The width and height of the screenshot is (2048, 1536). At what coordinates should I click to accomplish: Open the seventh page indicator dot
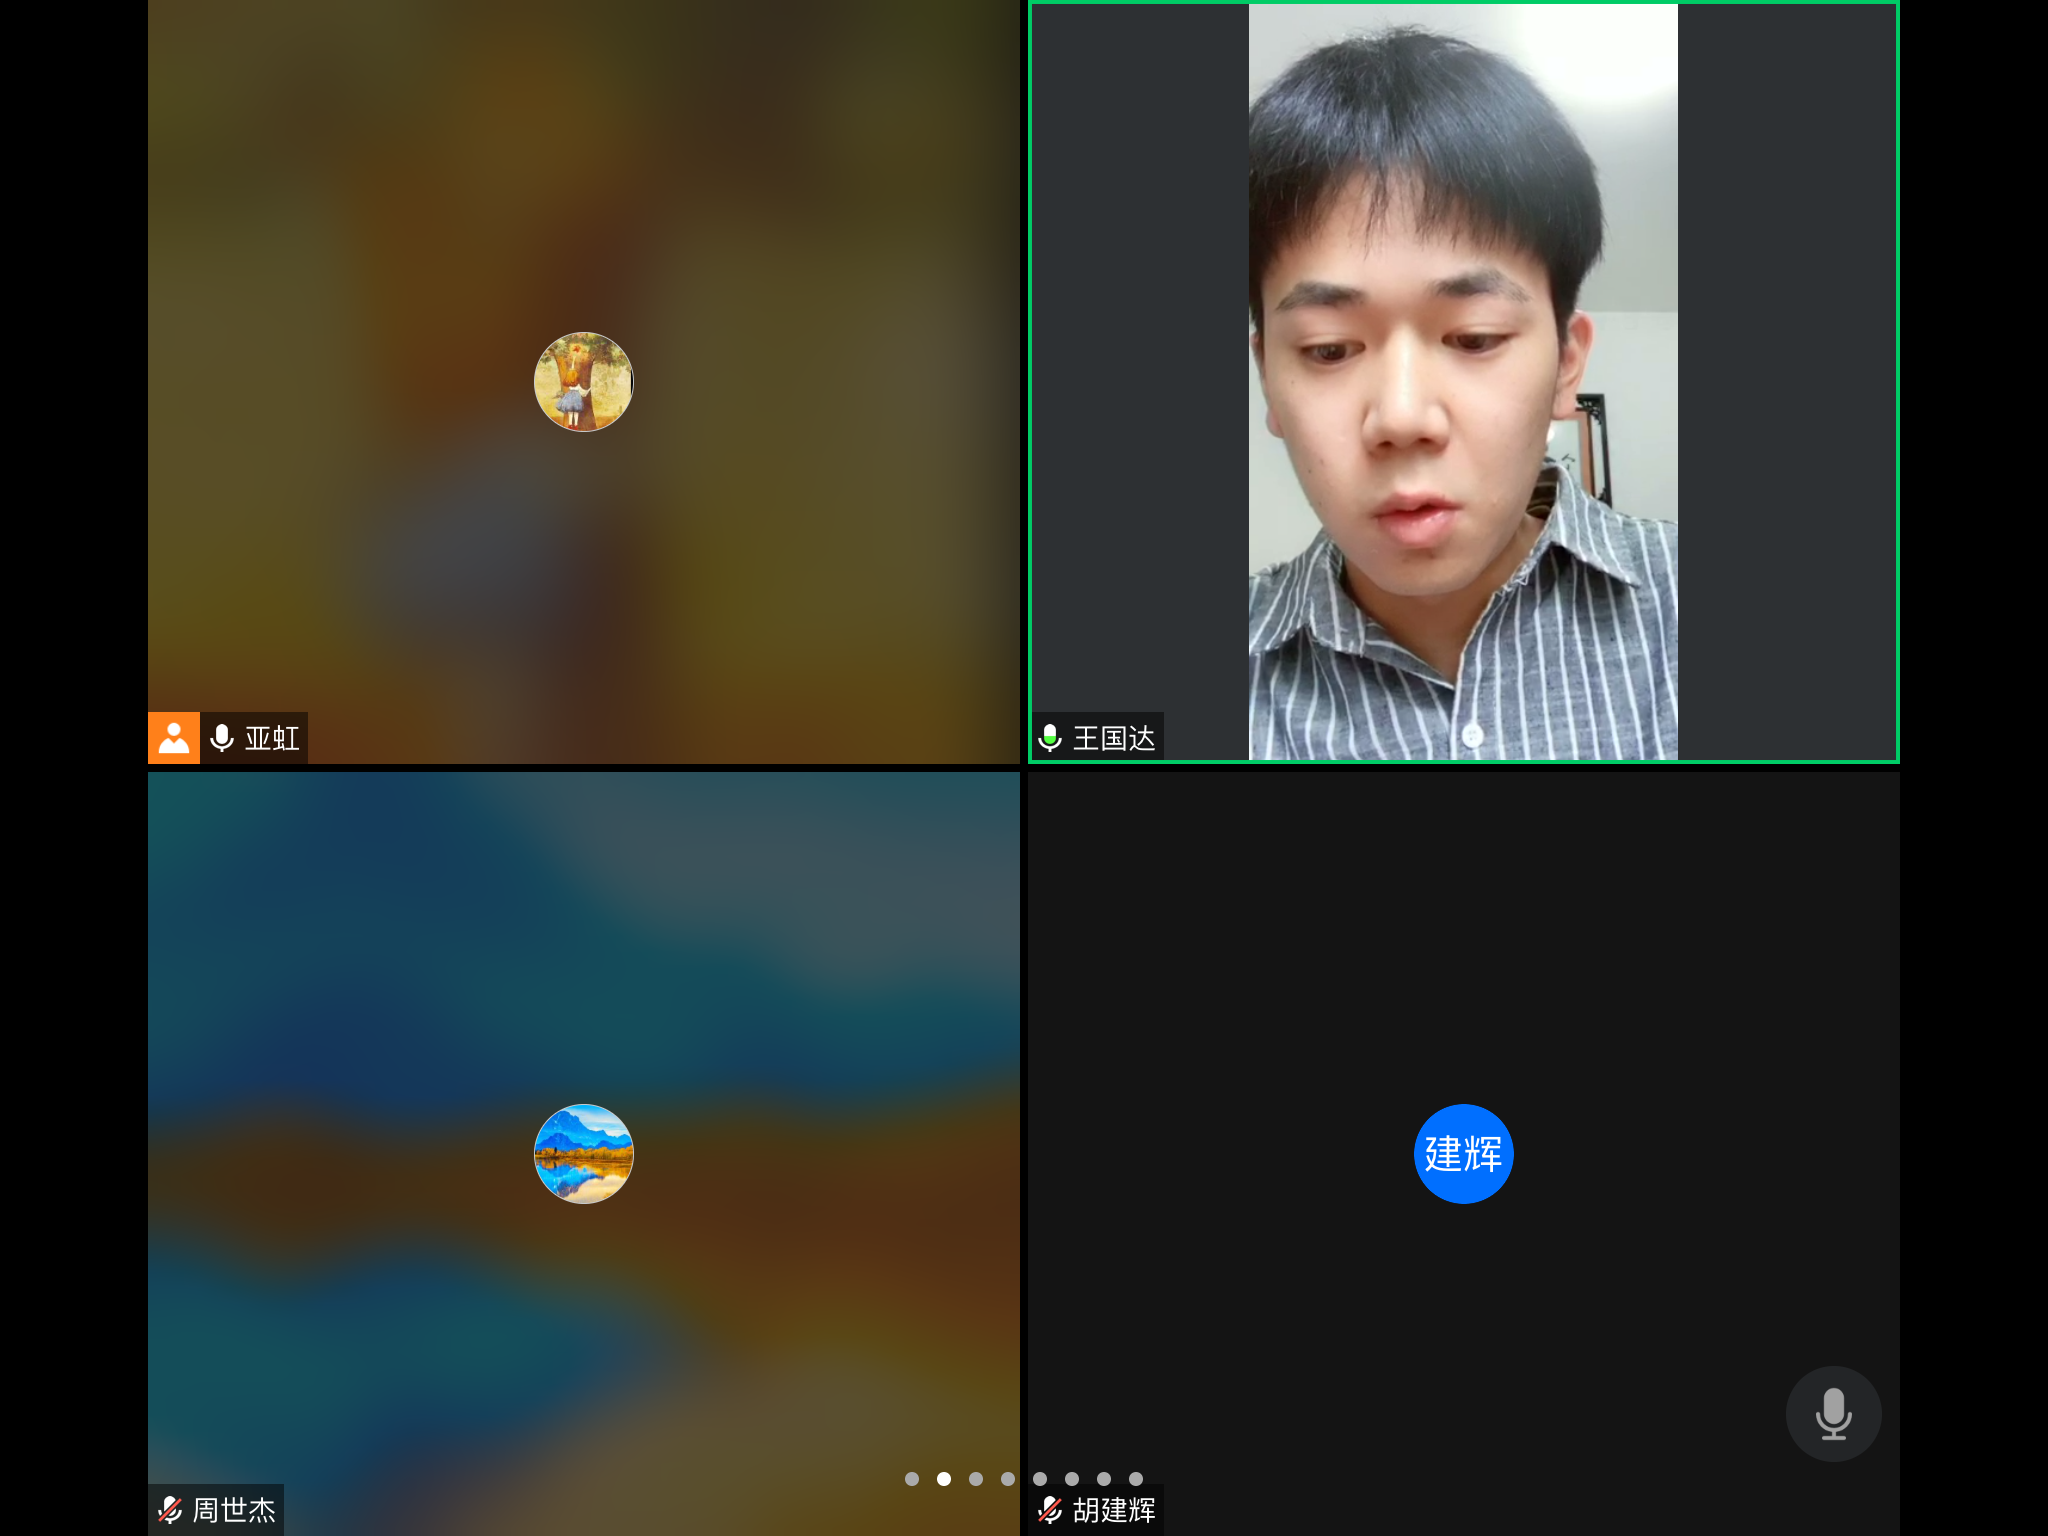1104,1479
